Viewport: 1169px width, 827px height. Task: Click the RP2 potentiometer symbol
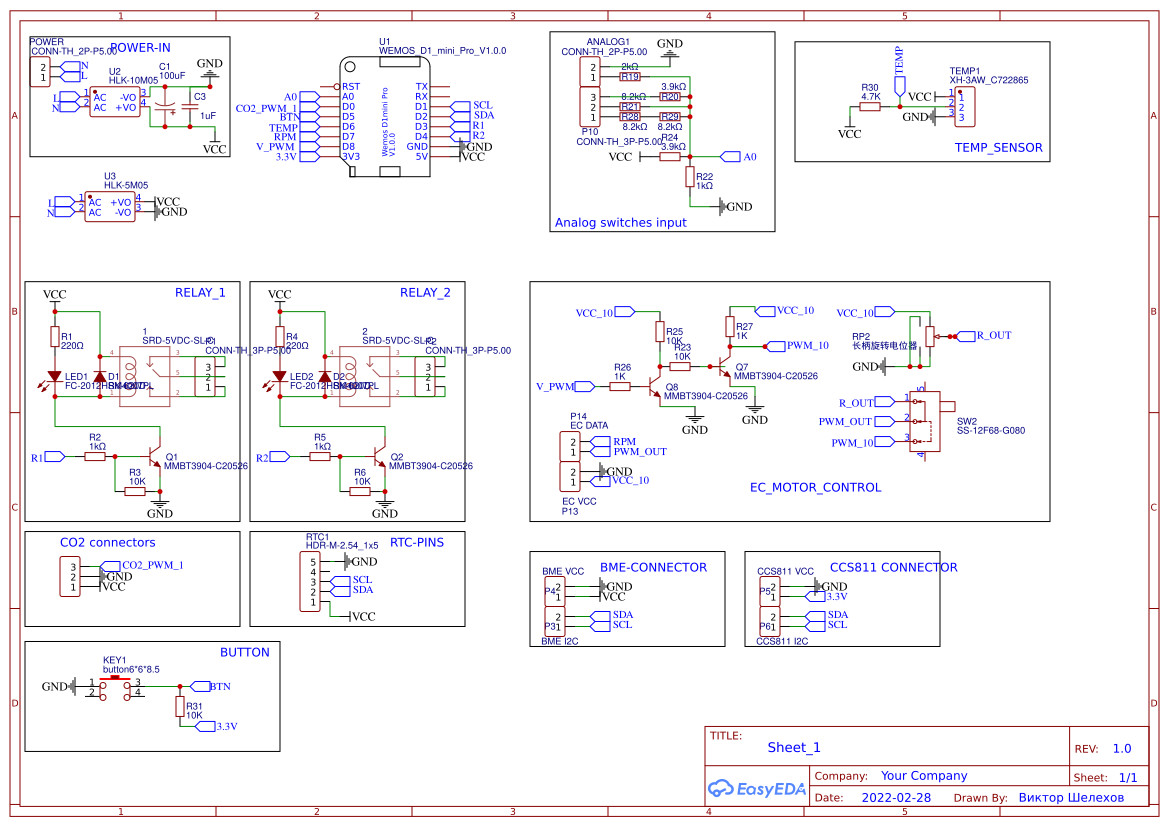tap(931, 336)
